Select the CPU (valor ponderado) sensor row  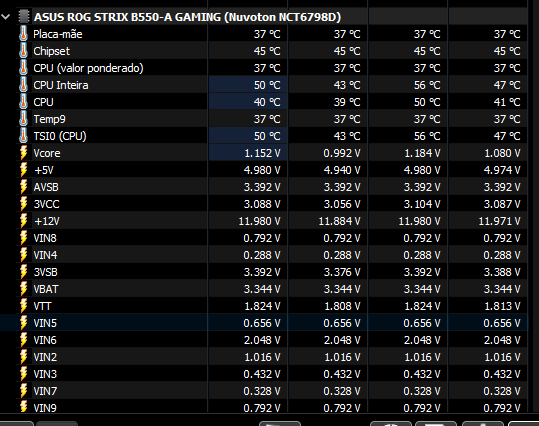click(x=264, y=68)
